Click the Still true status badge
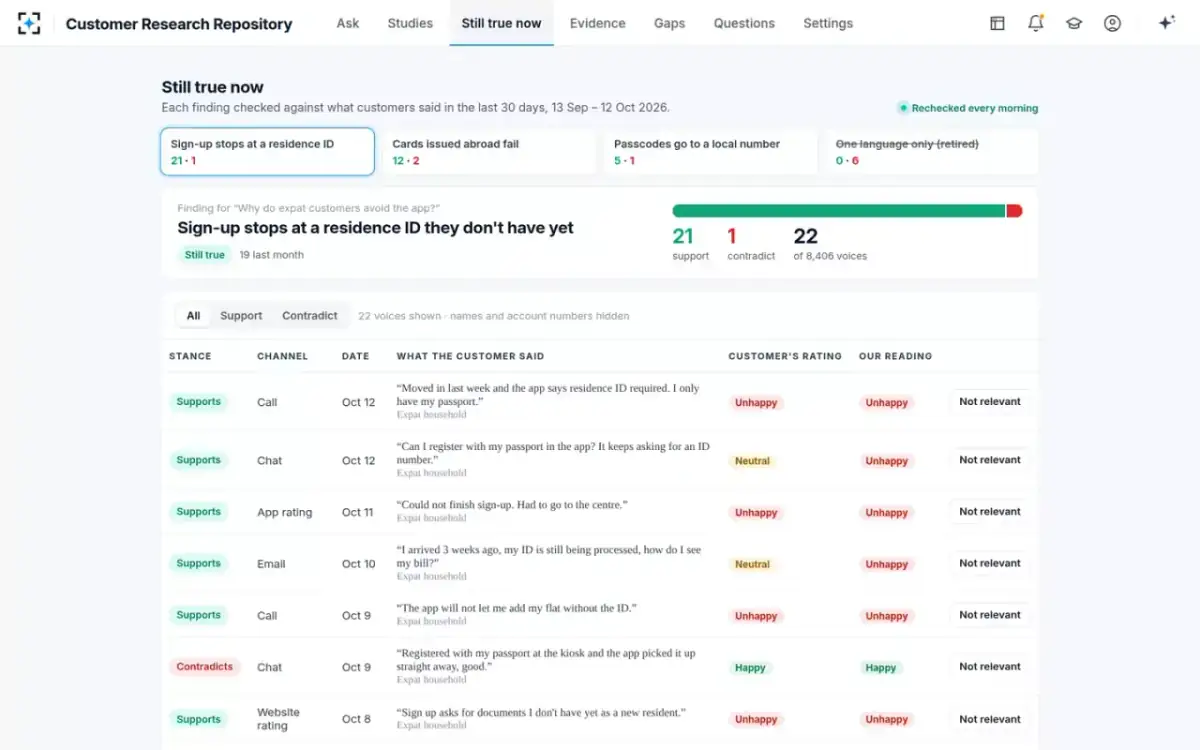1200x750 pixels. 205,255
